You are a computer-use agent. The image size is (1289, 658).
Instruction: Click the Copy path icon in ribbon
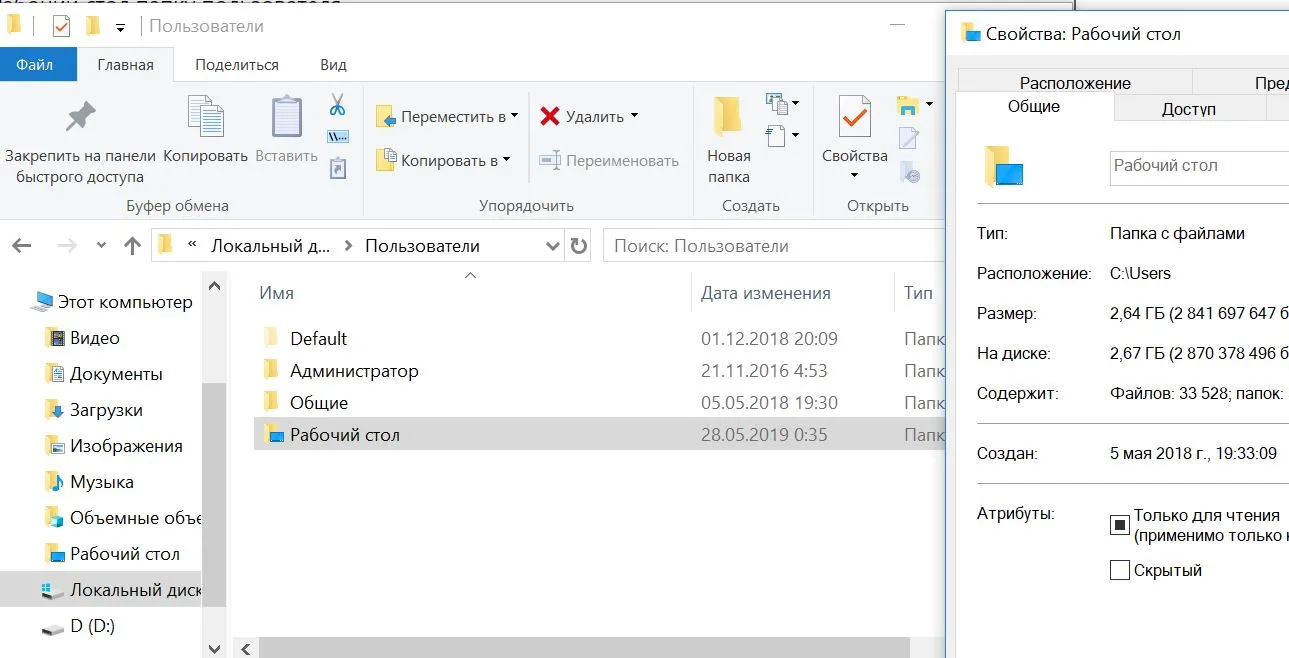click(337, 137)
